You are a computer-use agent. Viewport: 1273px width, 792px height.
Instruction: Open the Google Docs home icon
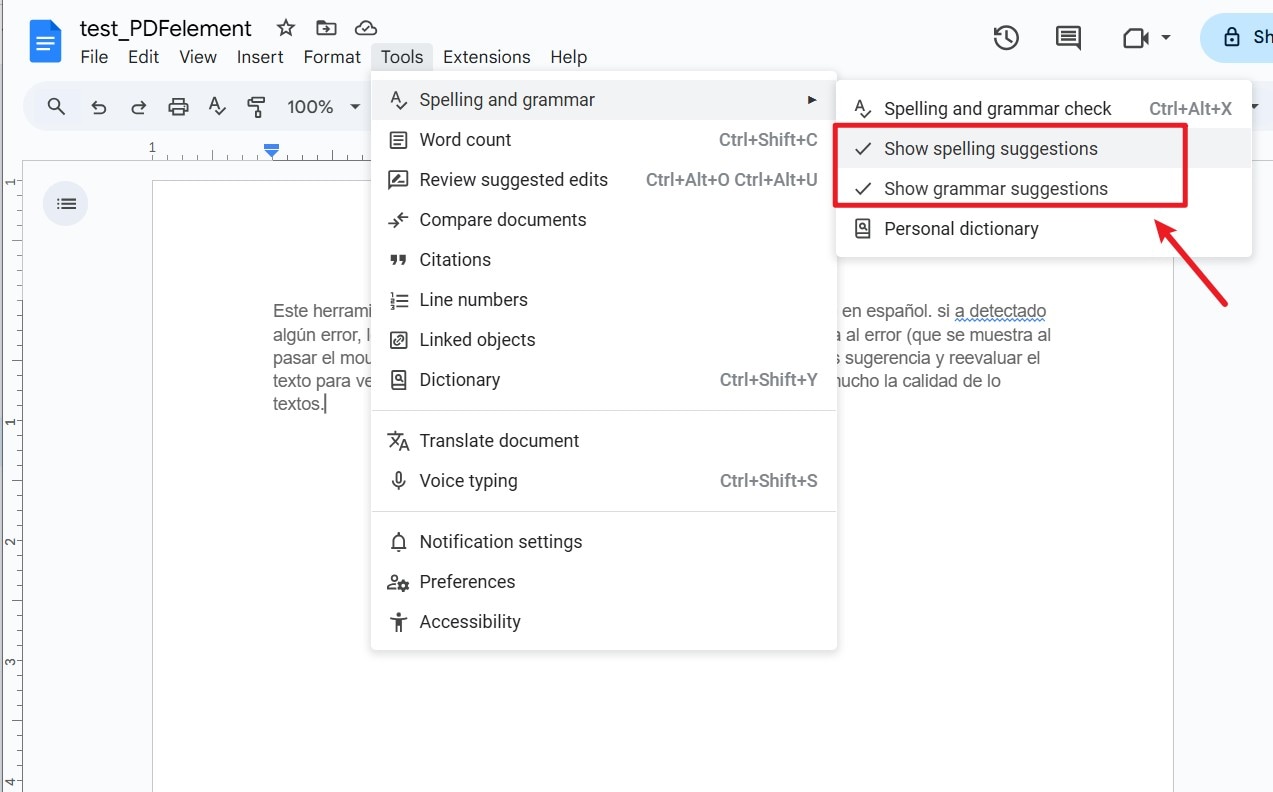click(x=45, y=41)
